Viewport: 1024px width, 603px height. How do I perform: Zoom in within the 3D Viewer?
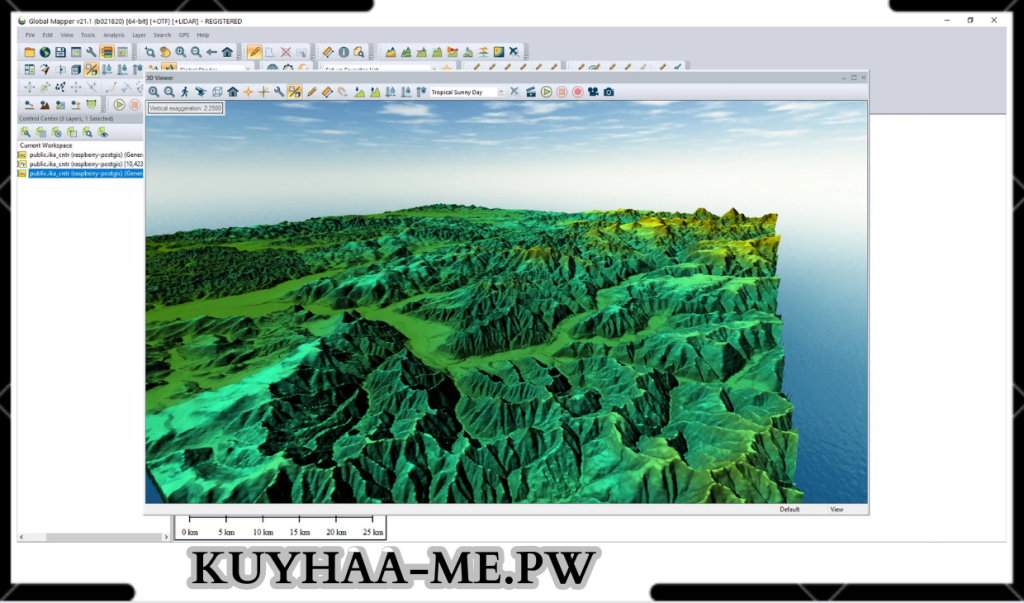pyautogui.click(x=154, y=92)
